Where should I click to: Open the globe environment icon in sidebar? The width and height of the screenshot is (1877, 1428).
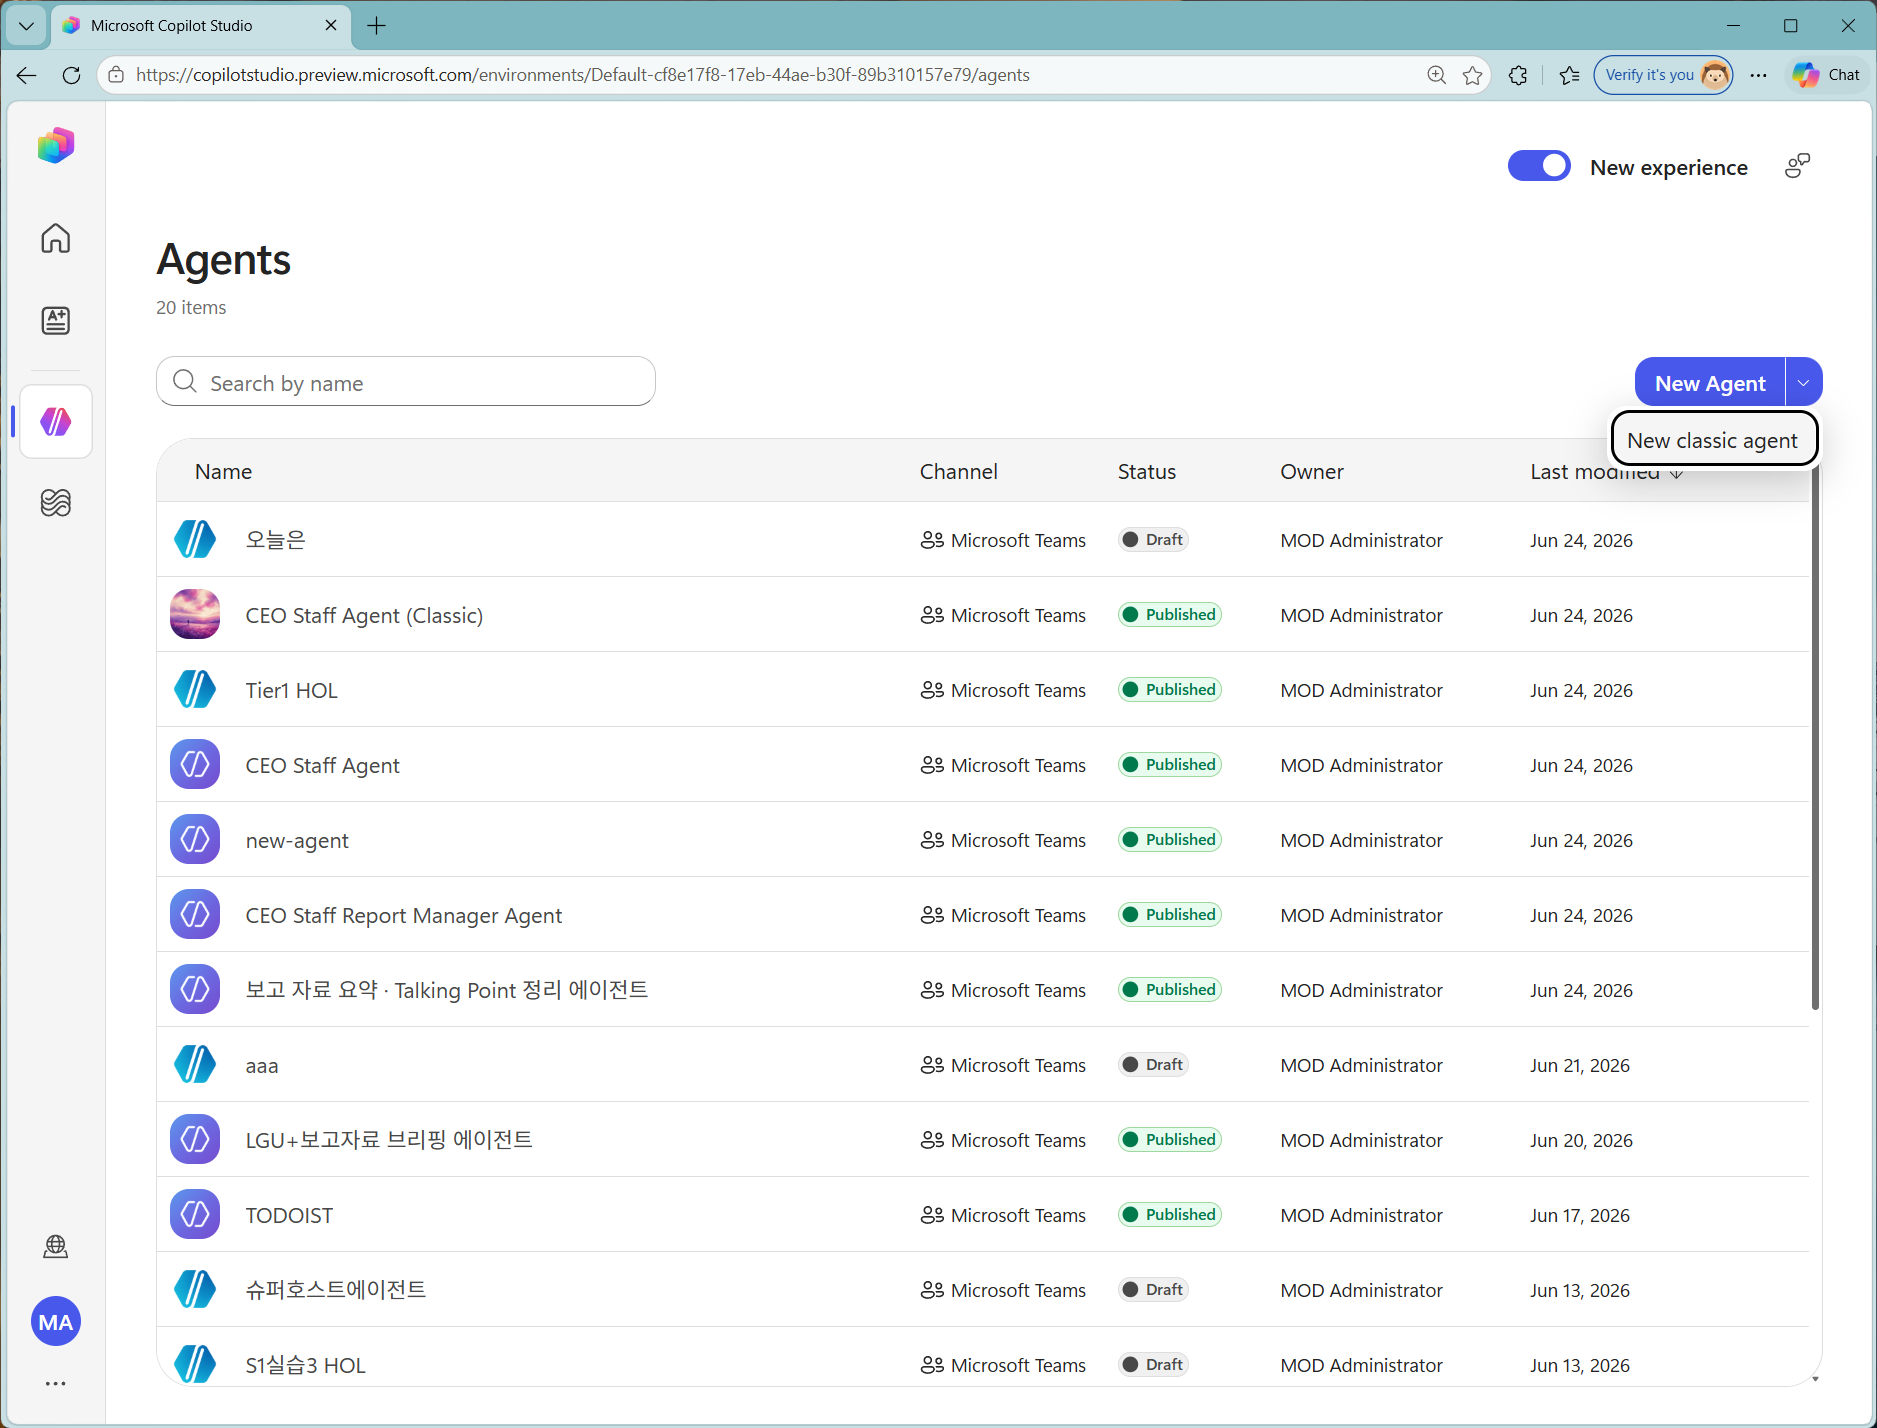point(56,1246)
